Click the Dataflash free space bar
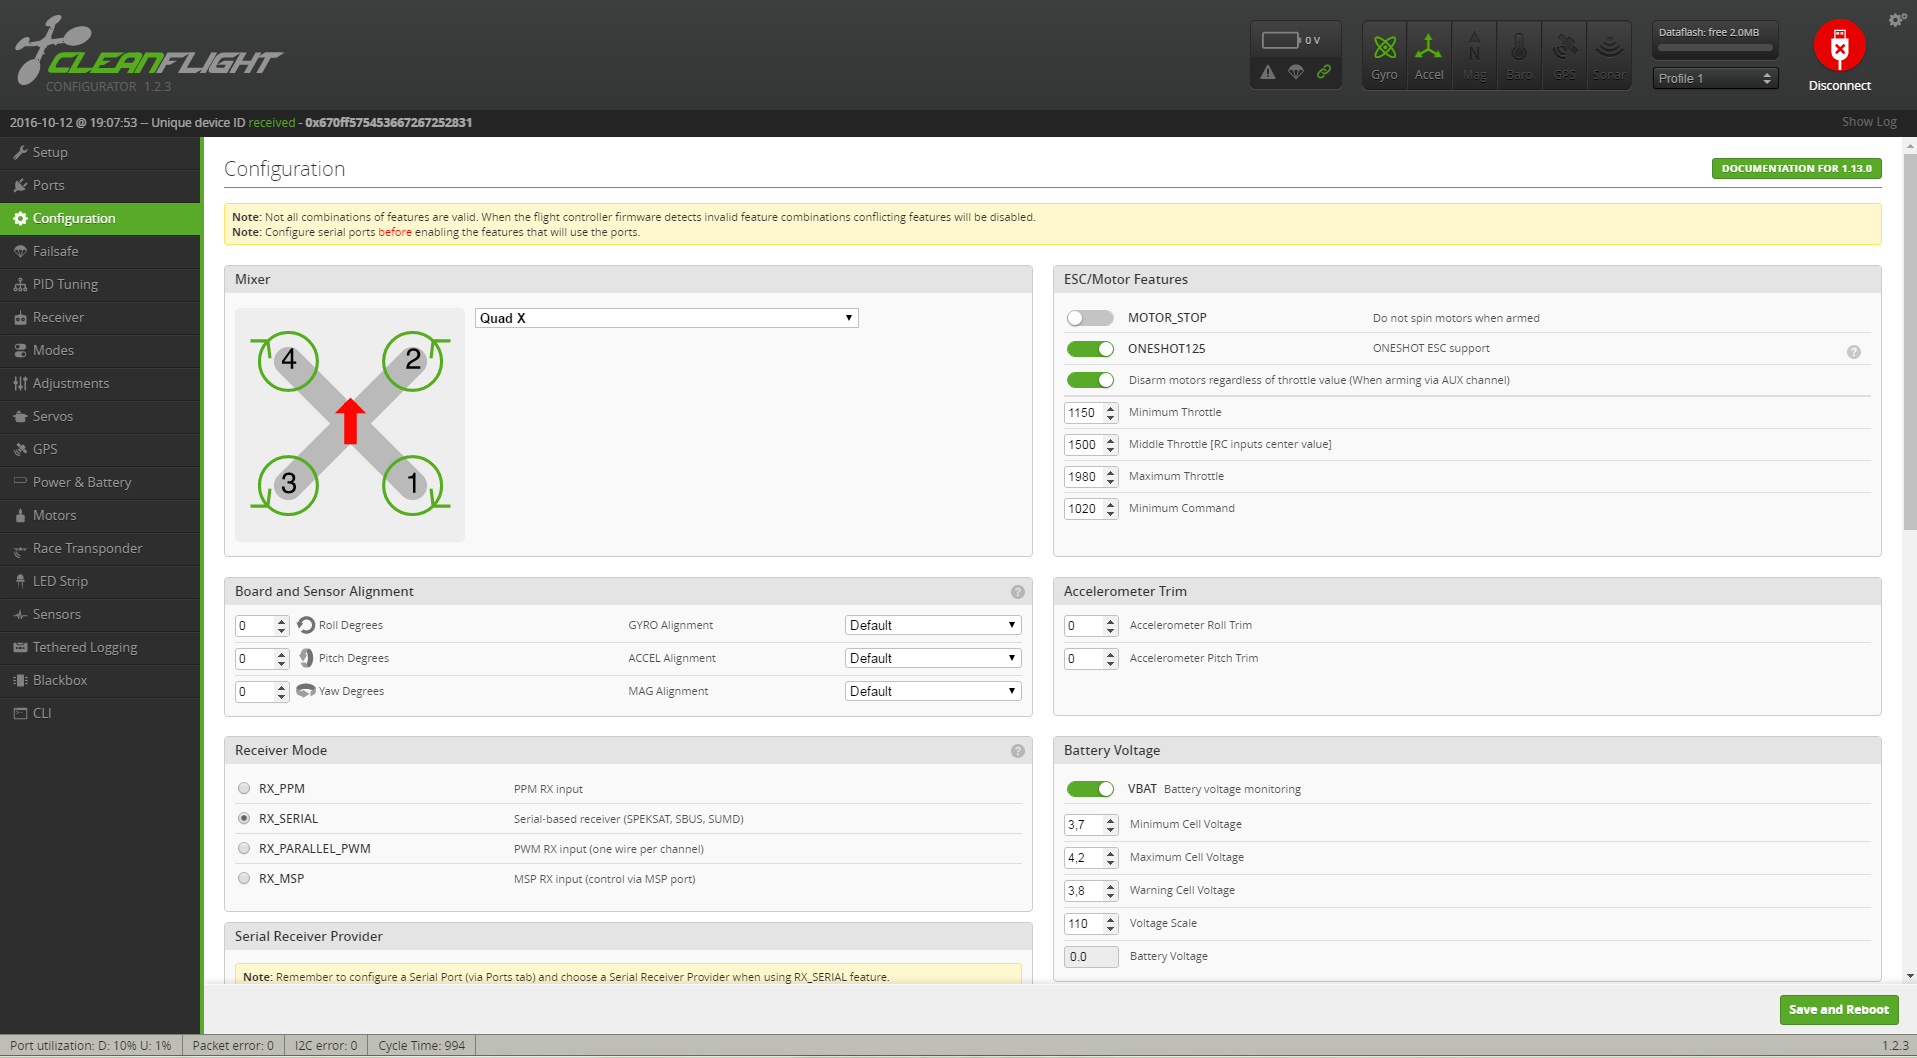The width and height of the screenshot is (1917, 1058). pyautogui.click(x=1714, y=47)
